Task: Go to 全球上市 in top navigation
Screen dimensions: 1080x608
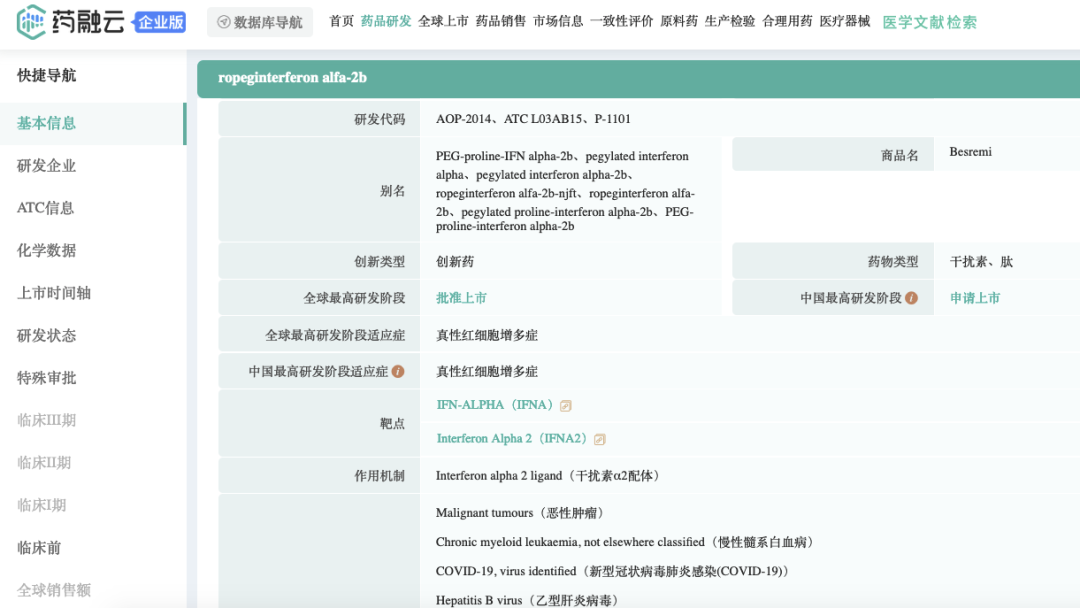Action: pos(443,21)
